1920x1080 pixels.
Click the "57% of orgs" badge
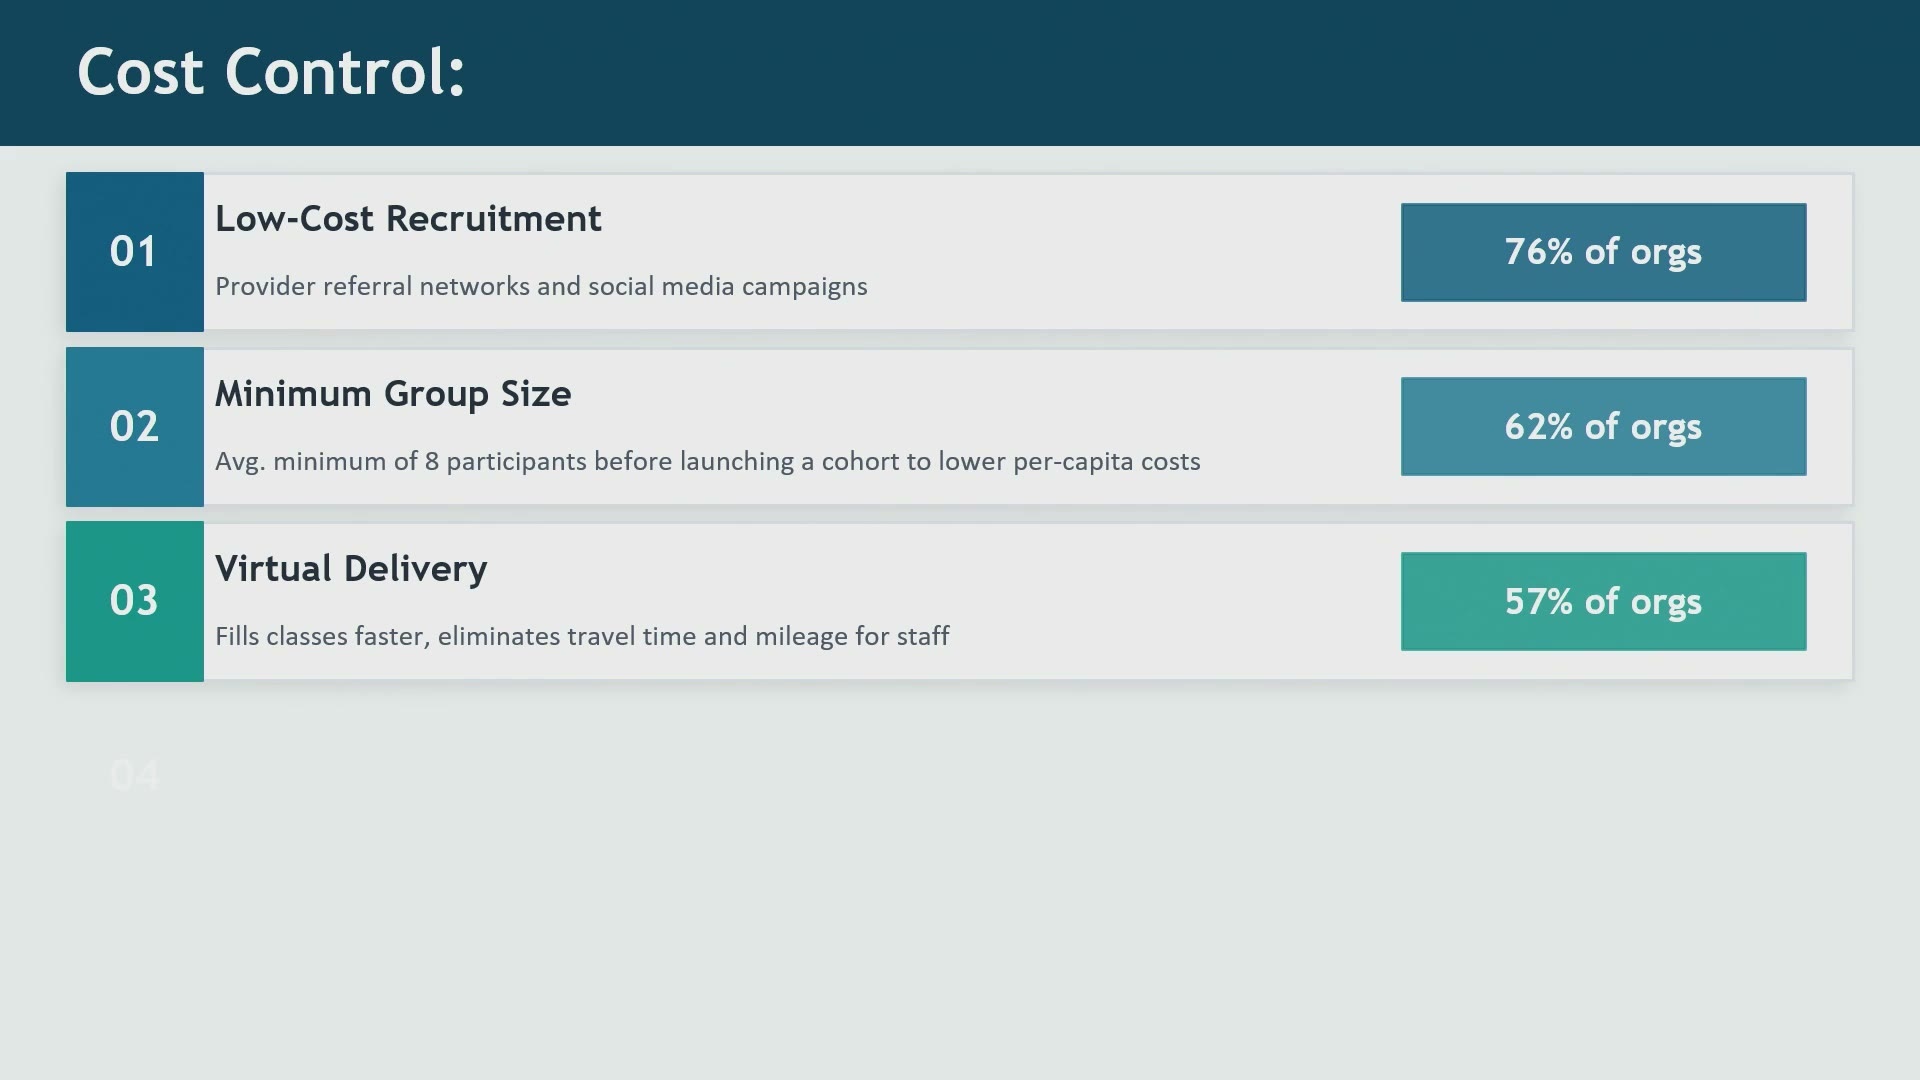(x=1603, y=601)
